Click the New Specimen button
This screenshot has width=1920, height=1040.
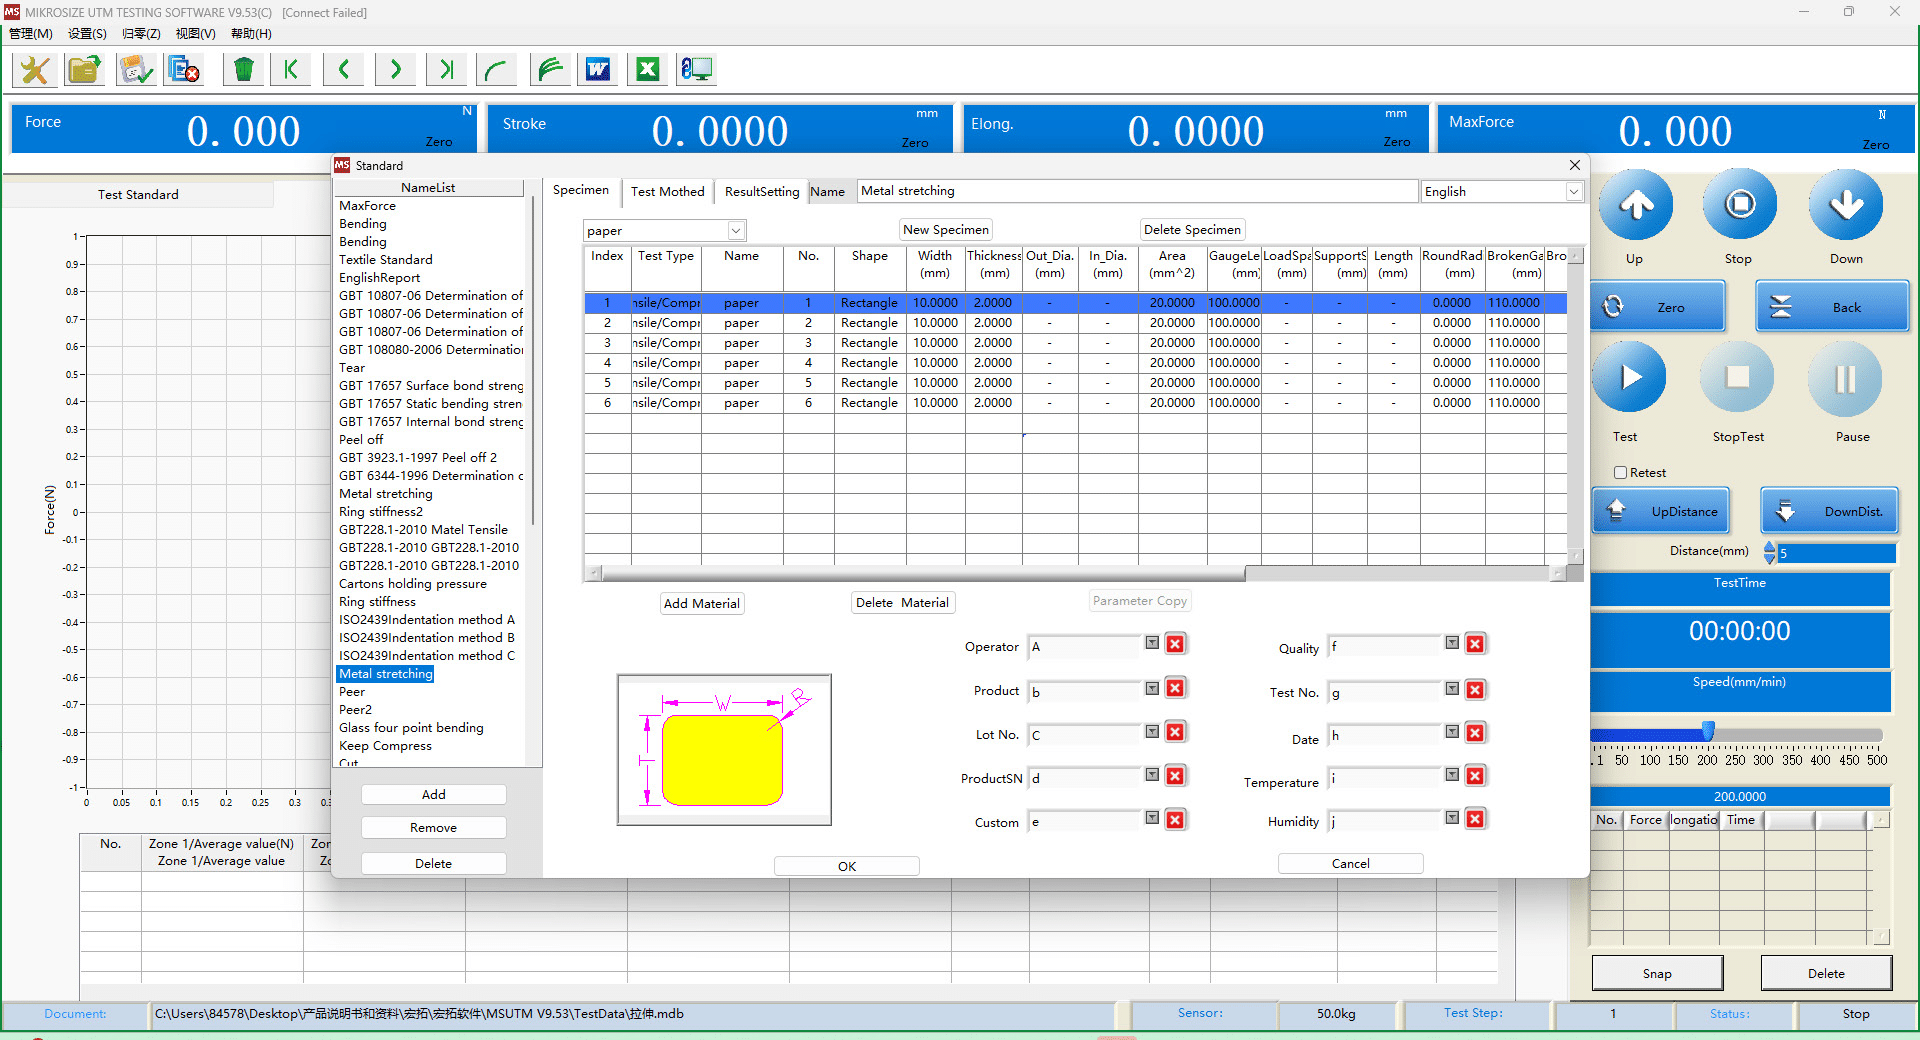click(x=946, y=230)
